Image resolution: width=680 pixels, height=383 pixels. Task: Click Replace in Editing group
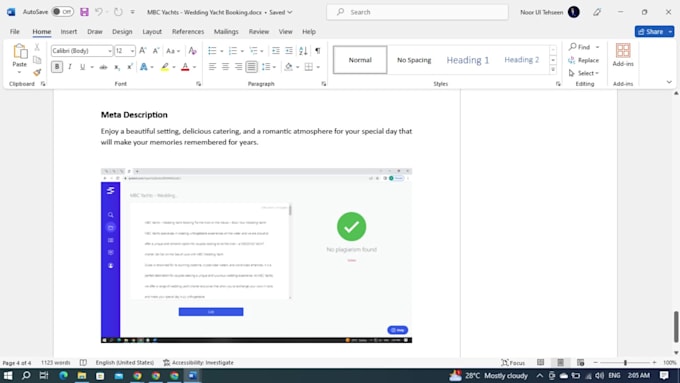tap(584, 60)
